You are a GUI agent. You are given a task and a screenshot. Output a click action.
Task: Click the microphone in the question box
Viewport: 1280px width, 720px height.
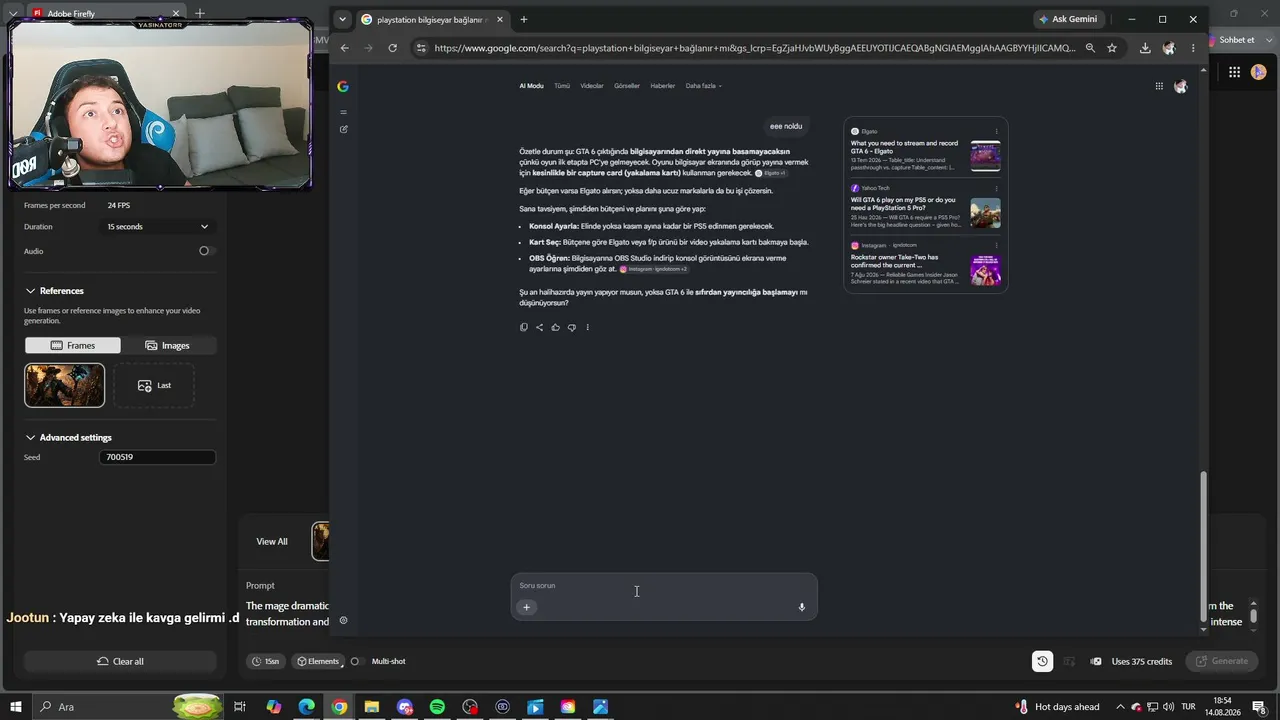801,607
